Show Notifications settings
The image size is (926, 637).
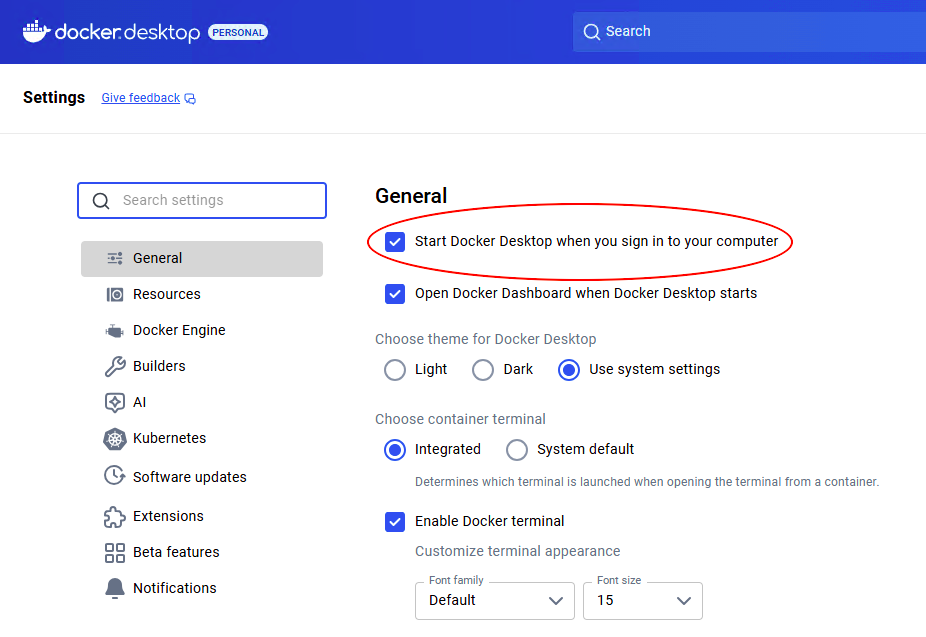point(202,589)
